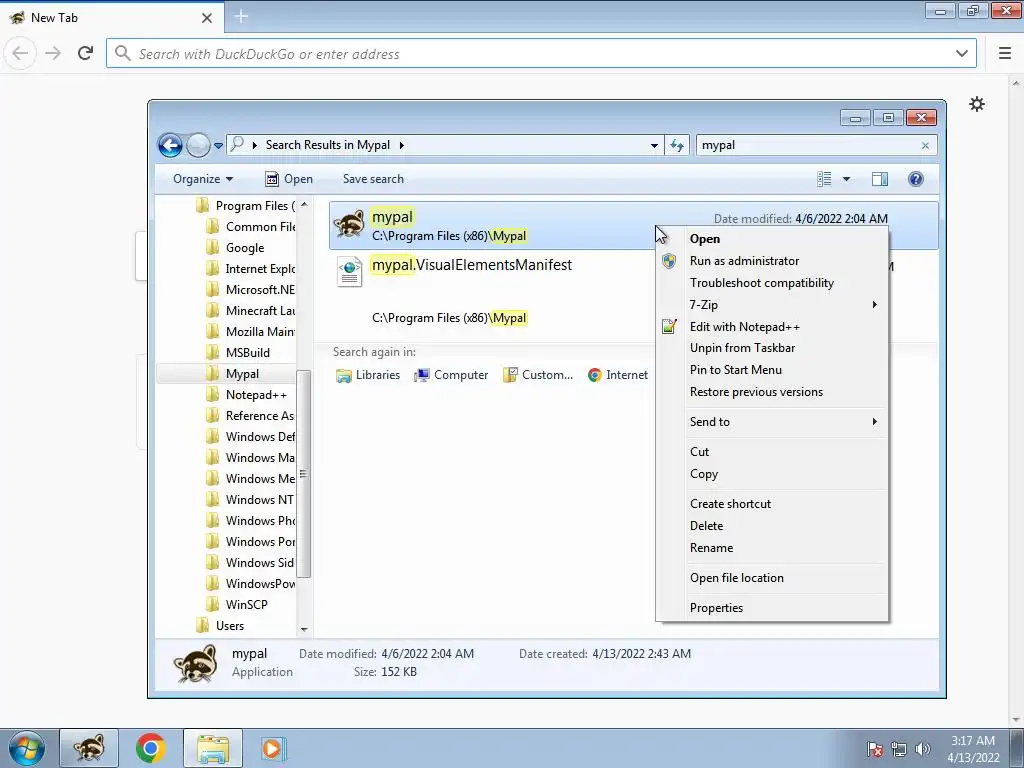Search again on the Internet
The image size is (1024, 768).
coord(618,375)
